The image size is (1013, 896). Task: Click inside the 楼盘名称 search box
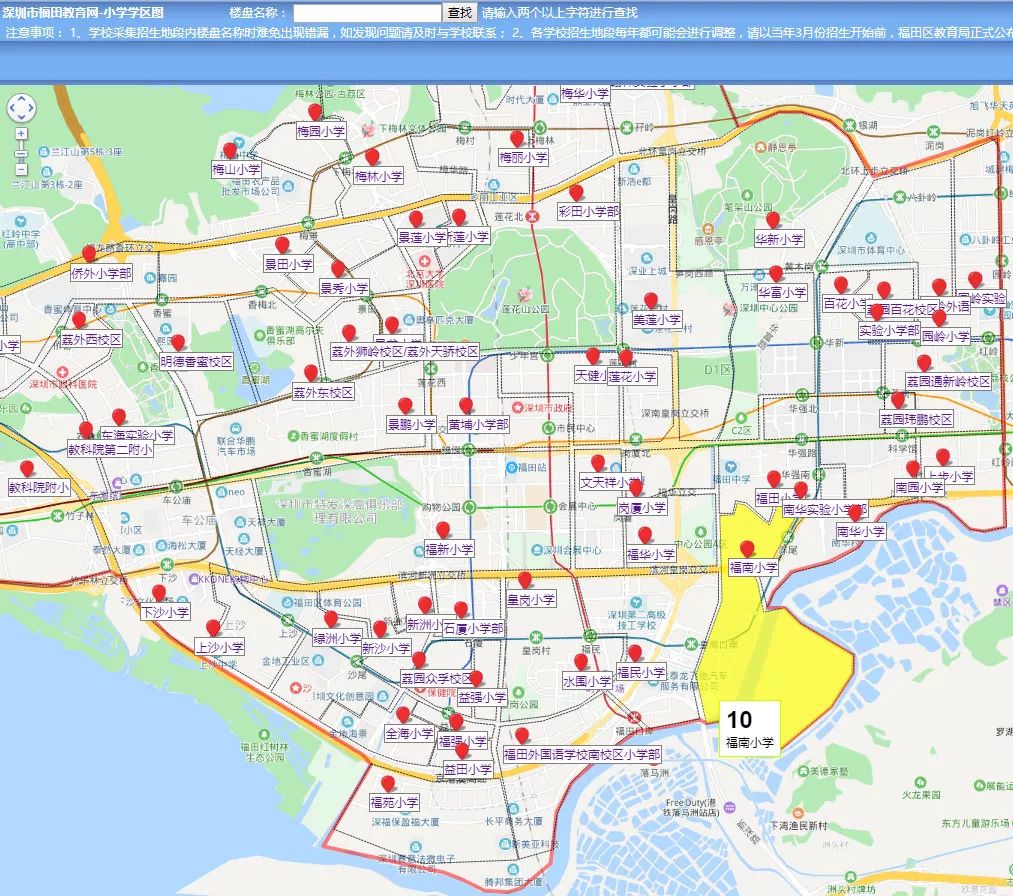click(x=369, y=14)
